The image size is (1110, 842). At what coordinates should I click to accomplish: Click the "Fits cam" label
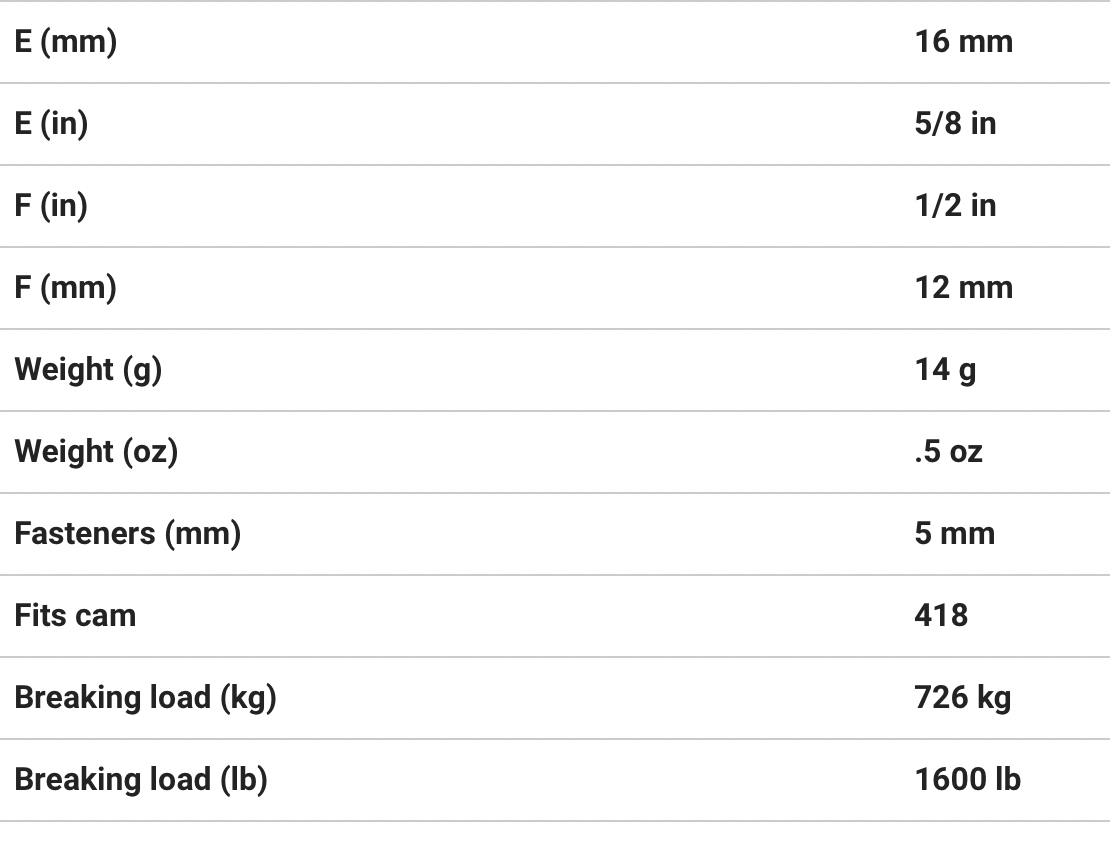tap(75, 616)
